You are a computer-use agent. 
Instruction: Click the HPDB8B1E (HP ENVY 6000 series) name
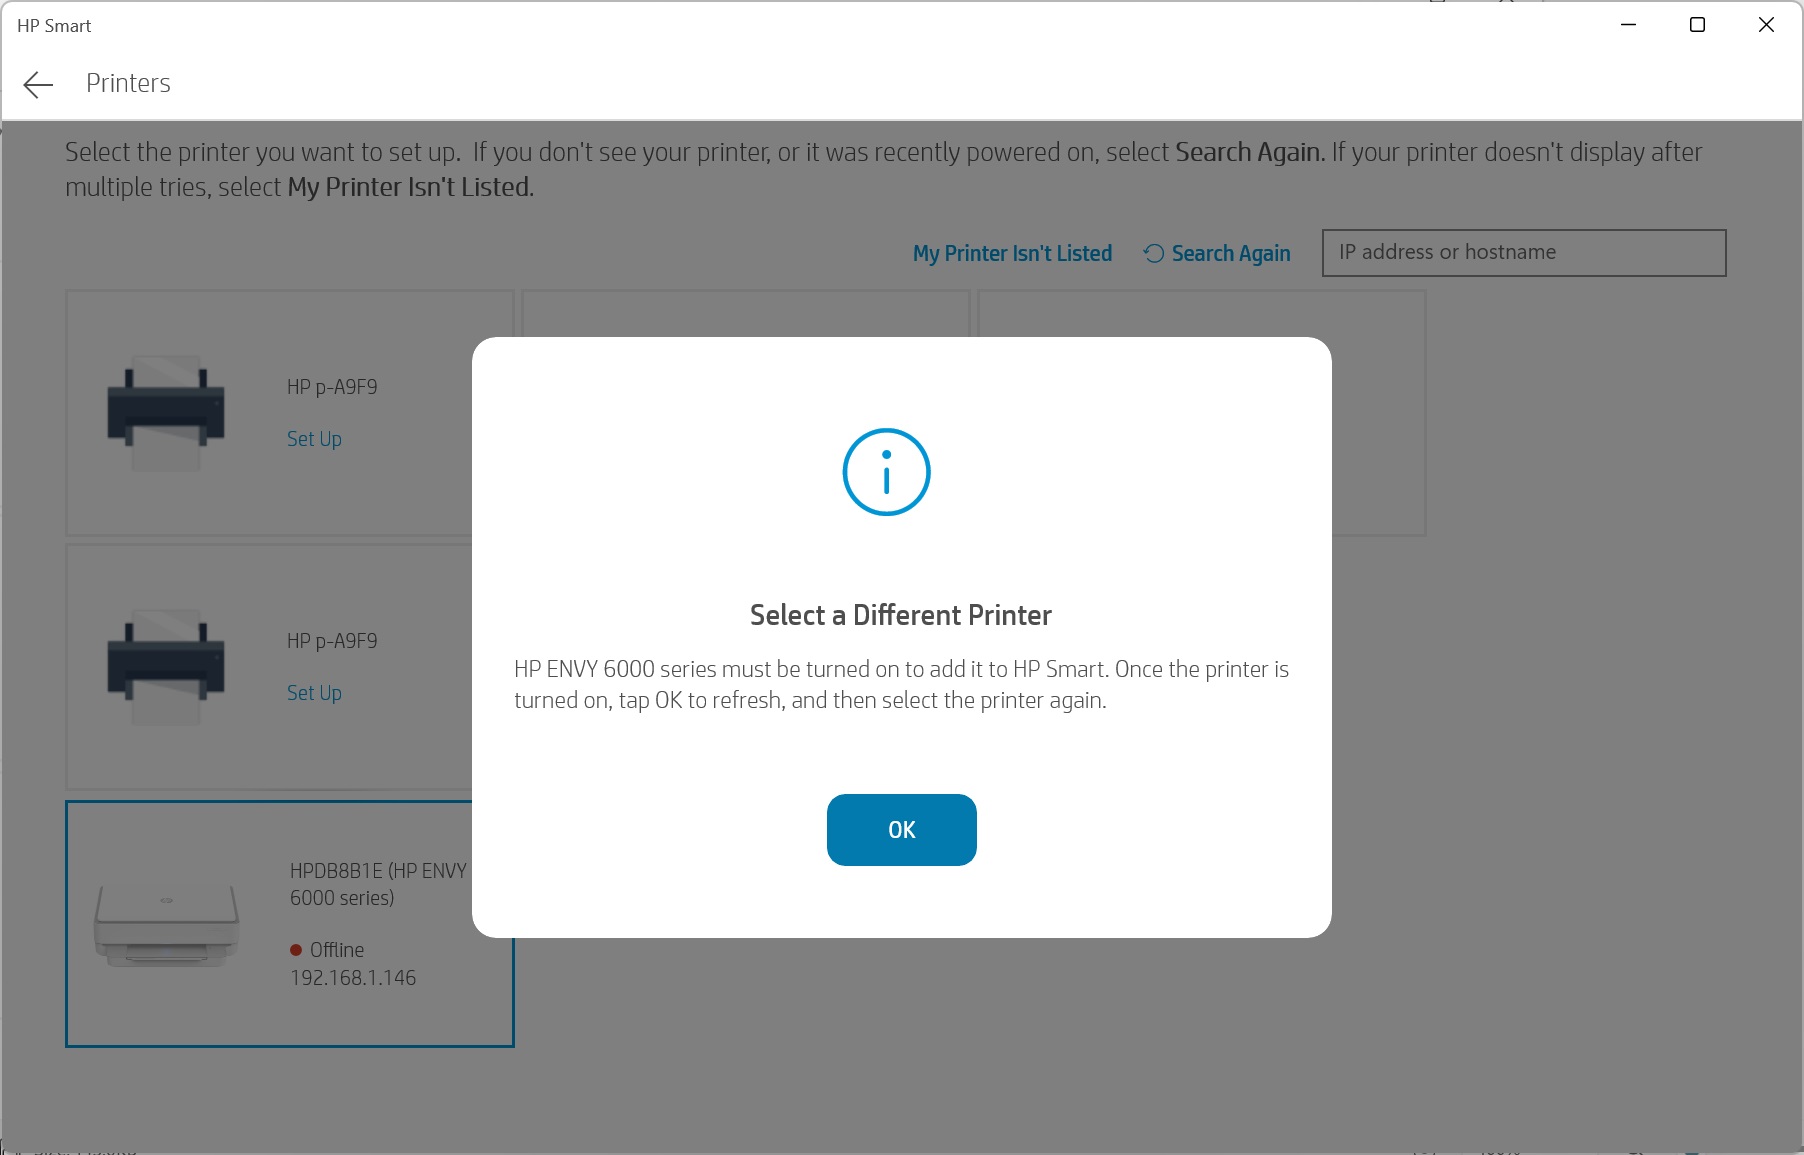click(x=379, y=884)
